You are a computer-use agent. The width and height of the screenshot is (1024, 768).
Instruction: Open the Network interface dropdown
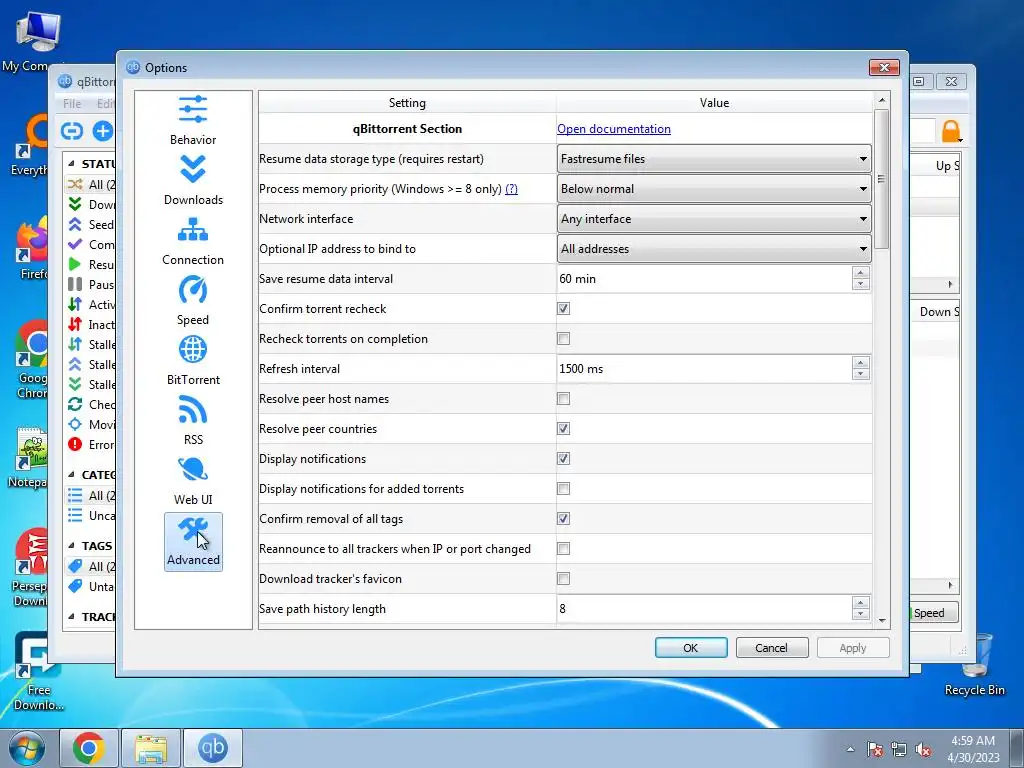[714, 219]
